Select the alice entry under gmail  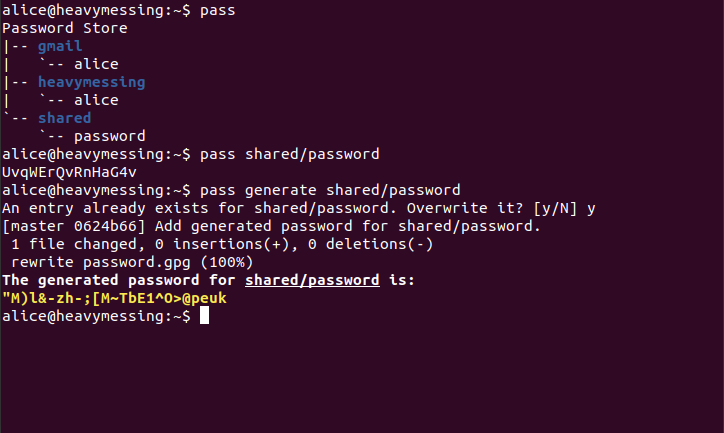click(96, 64)
